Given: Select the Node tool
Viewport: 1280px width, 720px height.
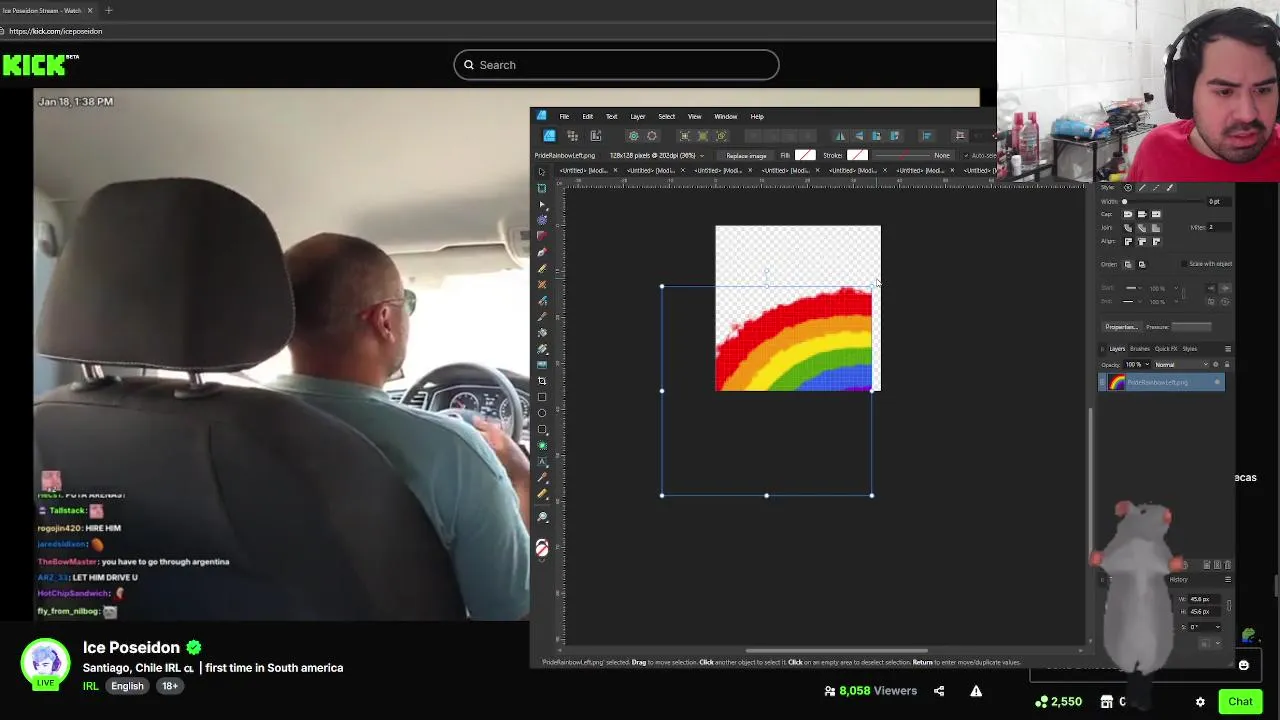Looking at the screenshot, I should coord(542,204).
